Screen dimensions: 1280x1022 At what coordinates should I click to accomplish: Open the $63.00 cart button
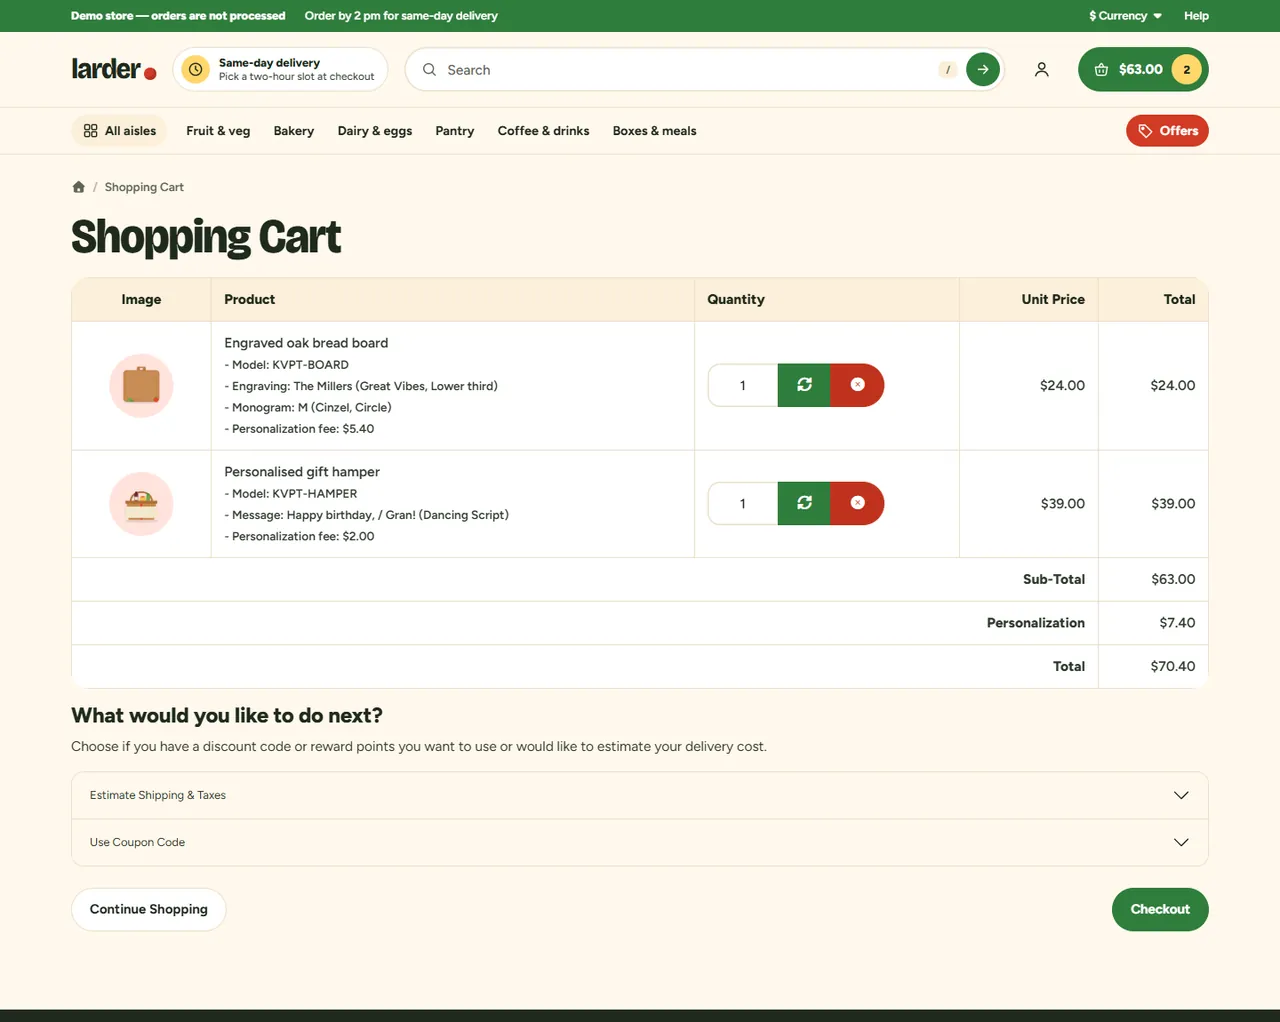tap(1143, 69)
